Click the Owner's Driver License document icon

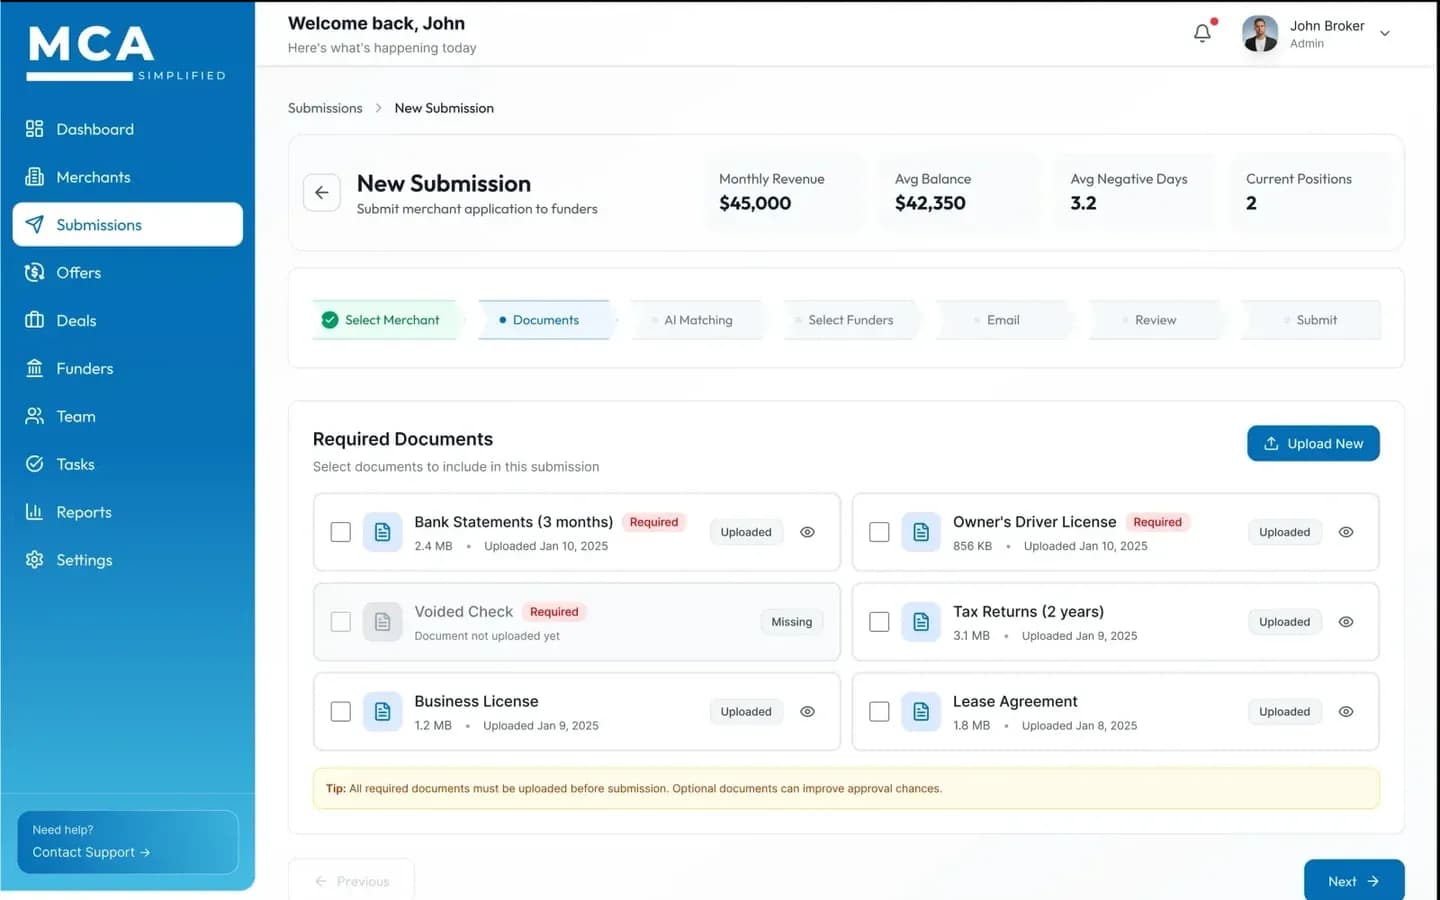point(921,532)
